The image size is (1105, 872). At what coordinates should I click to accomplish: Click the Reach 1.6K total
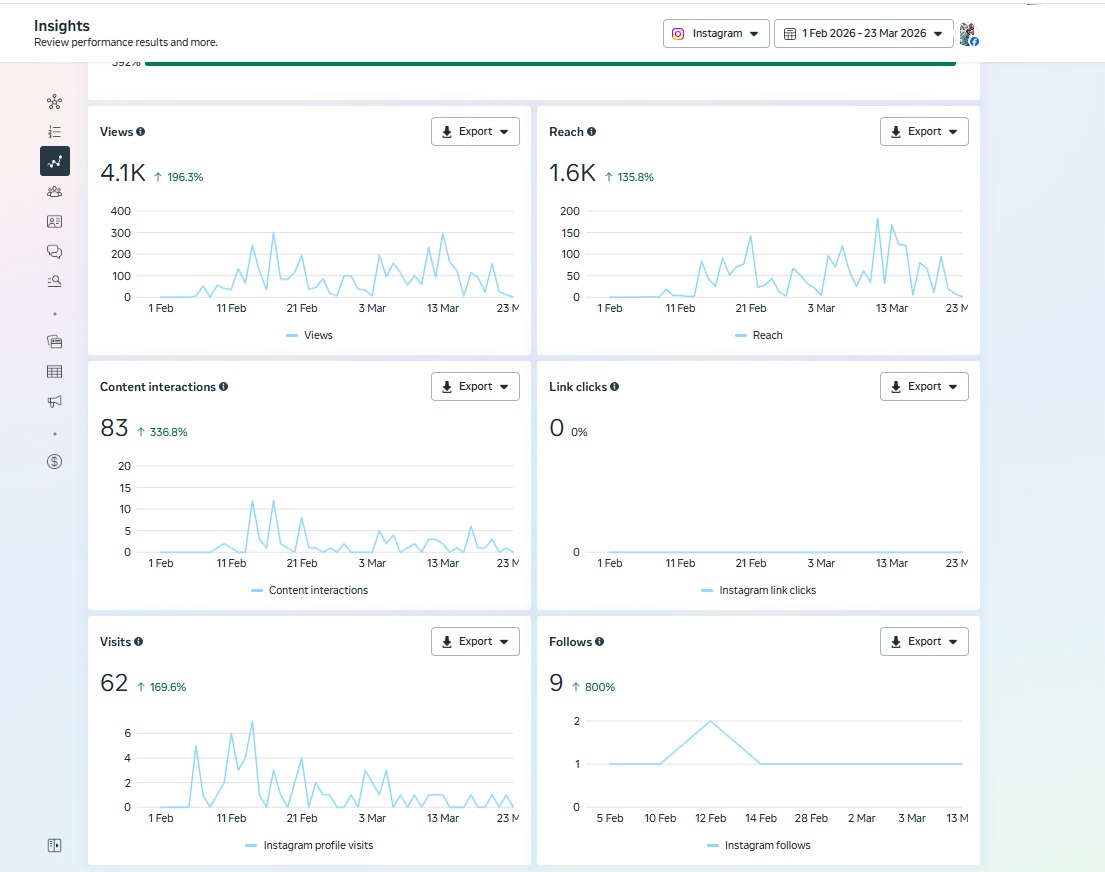[x=572, y=173]
